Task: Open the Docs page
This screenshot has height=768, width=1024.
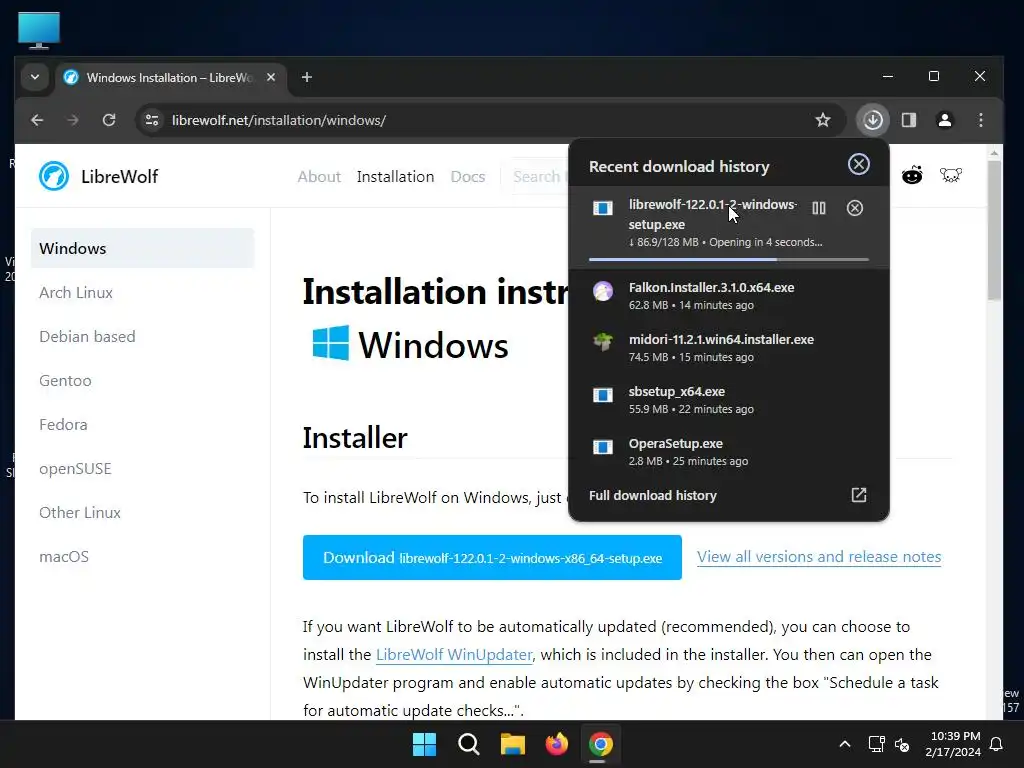Action: coord(468,176)
